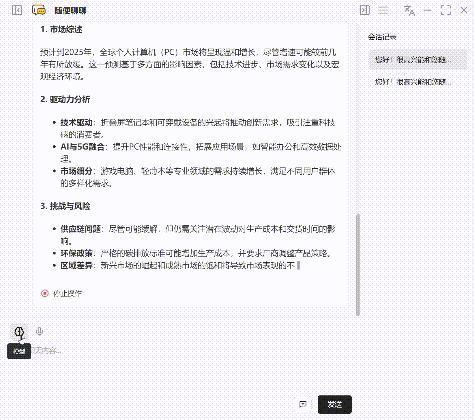474x420 pixels.
Task: Click the 随便聊聊 chat title
Action: click(x=70, y=11)
